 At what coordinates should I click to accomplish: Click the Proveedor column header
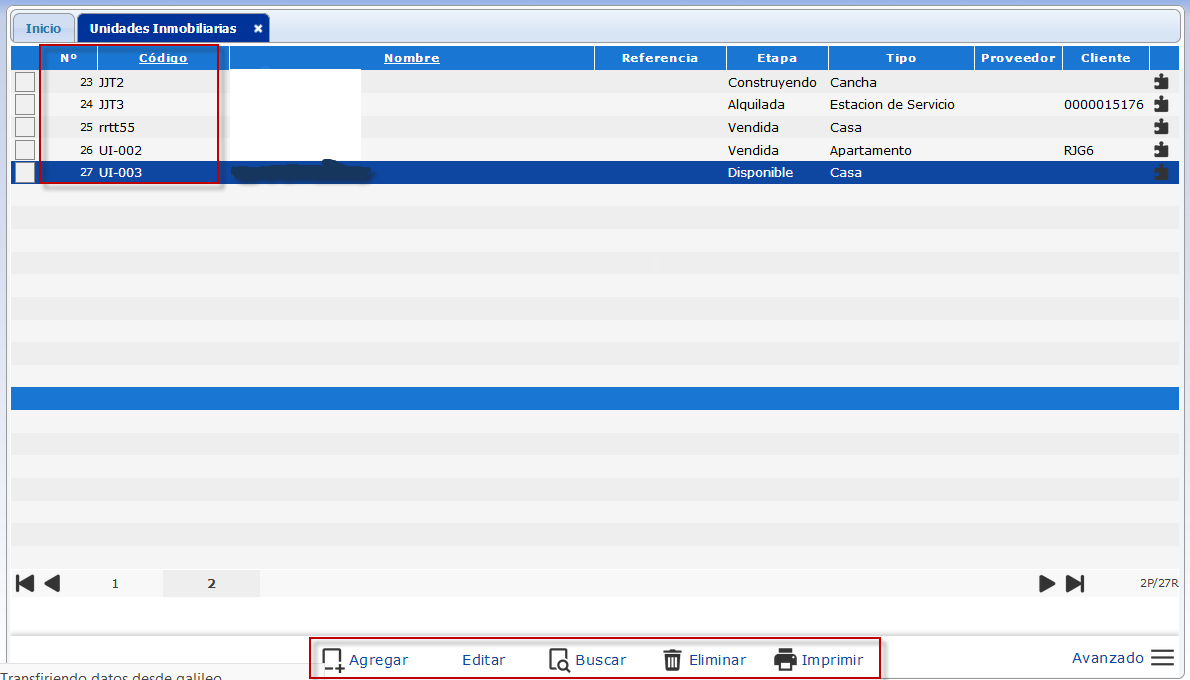1018,58
